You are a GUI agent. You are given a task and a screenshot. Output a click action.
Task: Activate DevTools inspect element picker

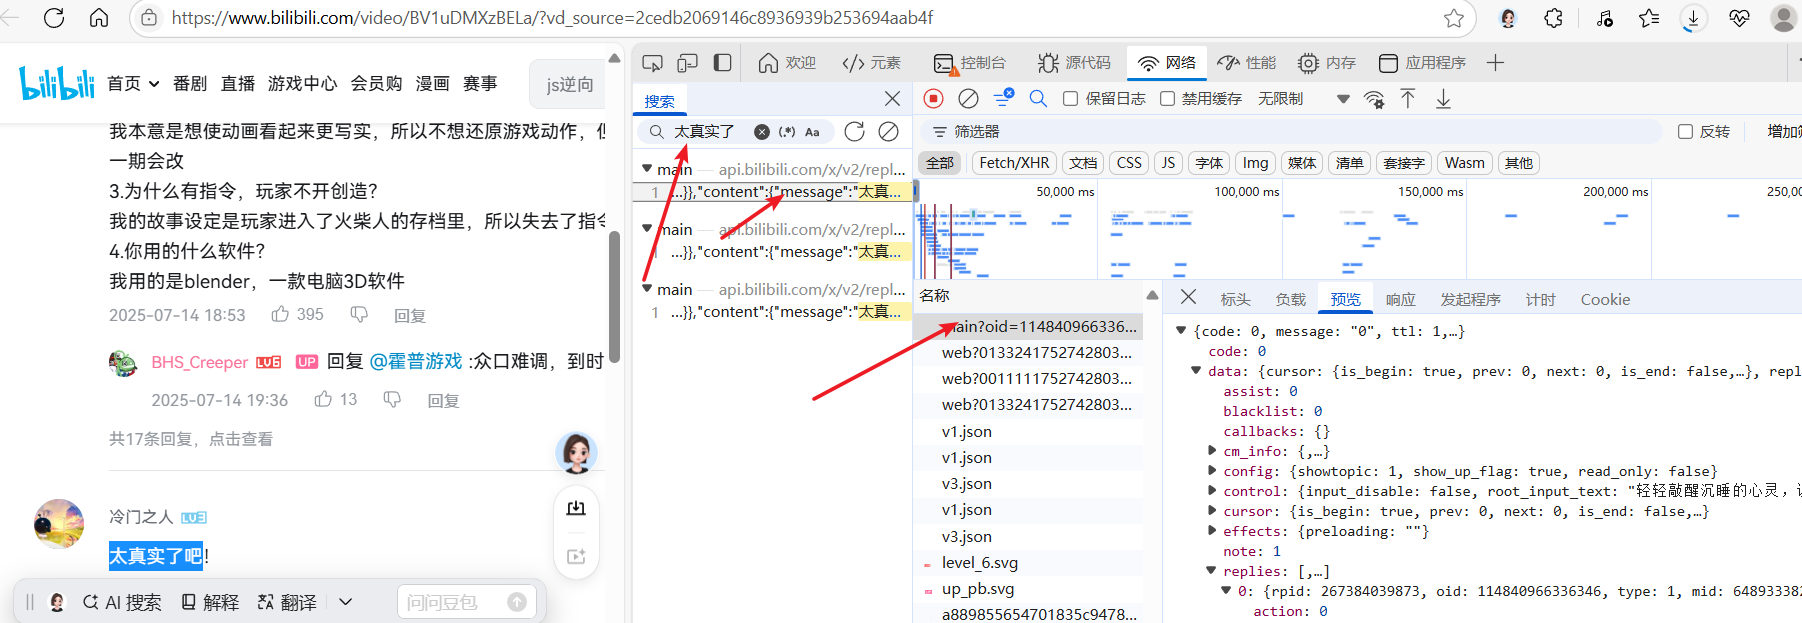pos(652,63)
